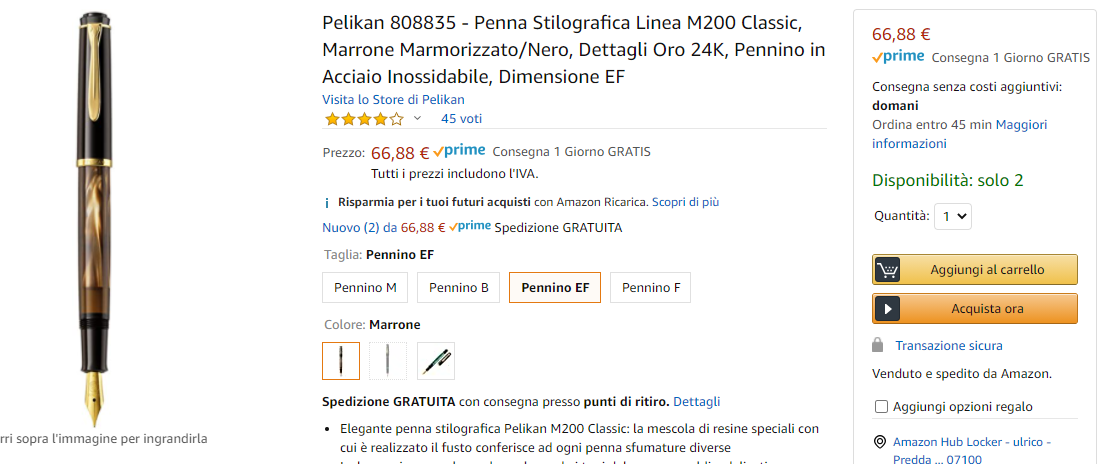This screenshot has height=464, width=1103.
Task: Open the 45 voti reviews link
Action: click(x=461, y=119)
